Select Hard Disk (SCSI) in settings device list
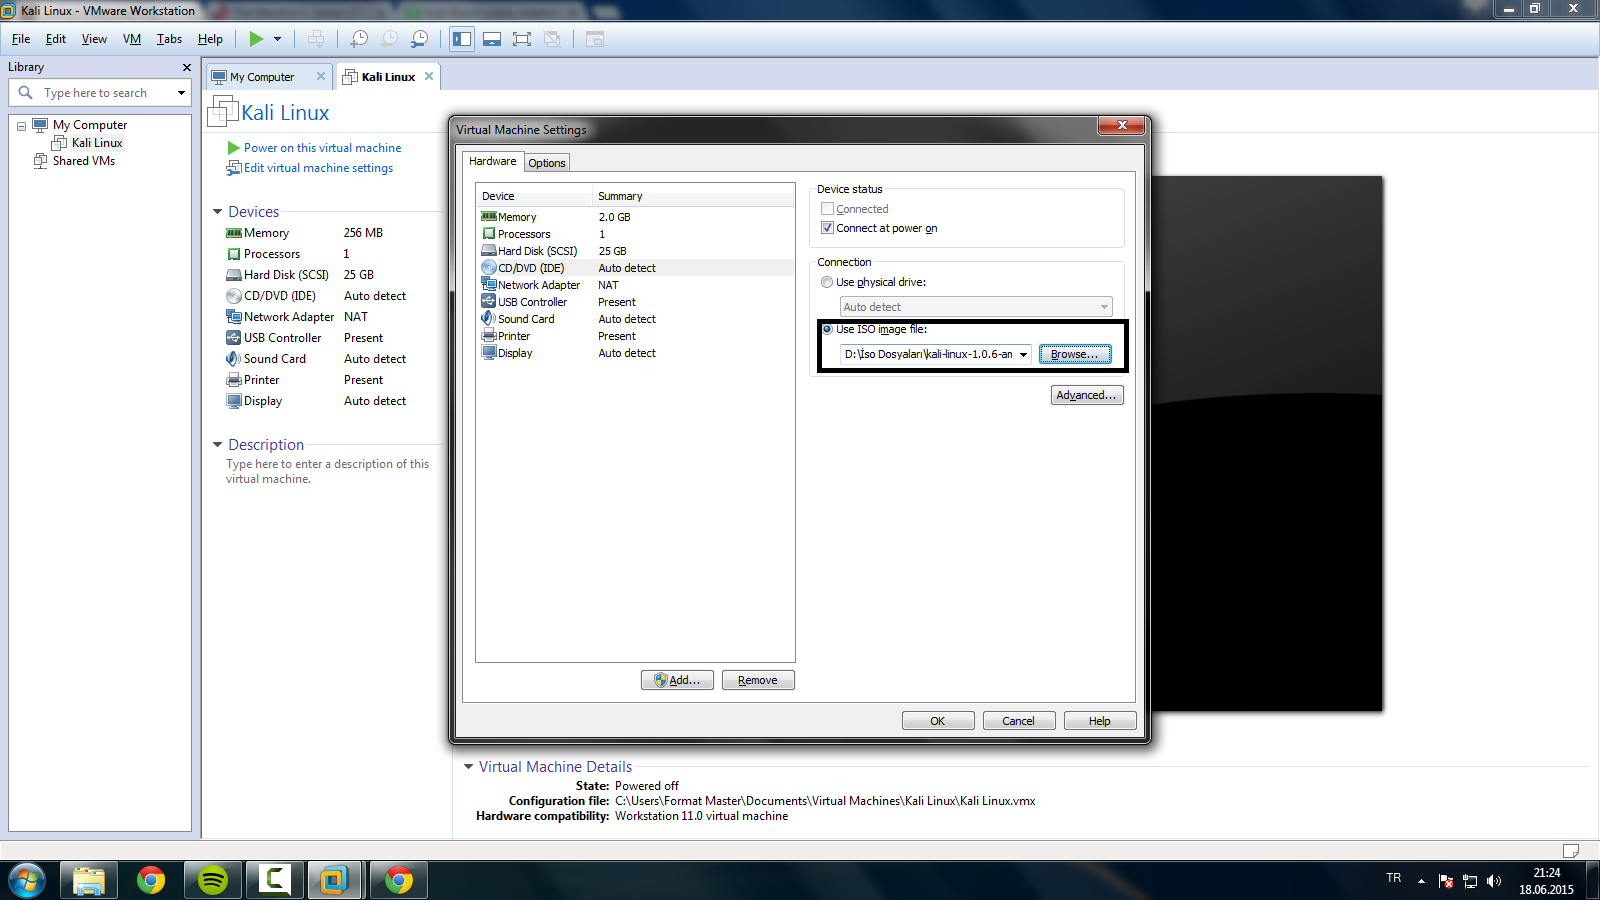 [636, 251]
